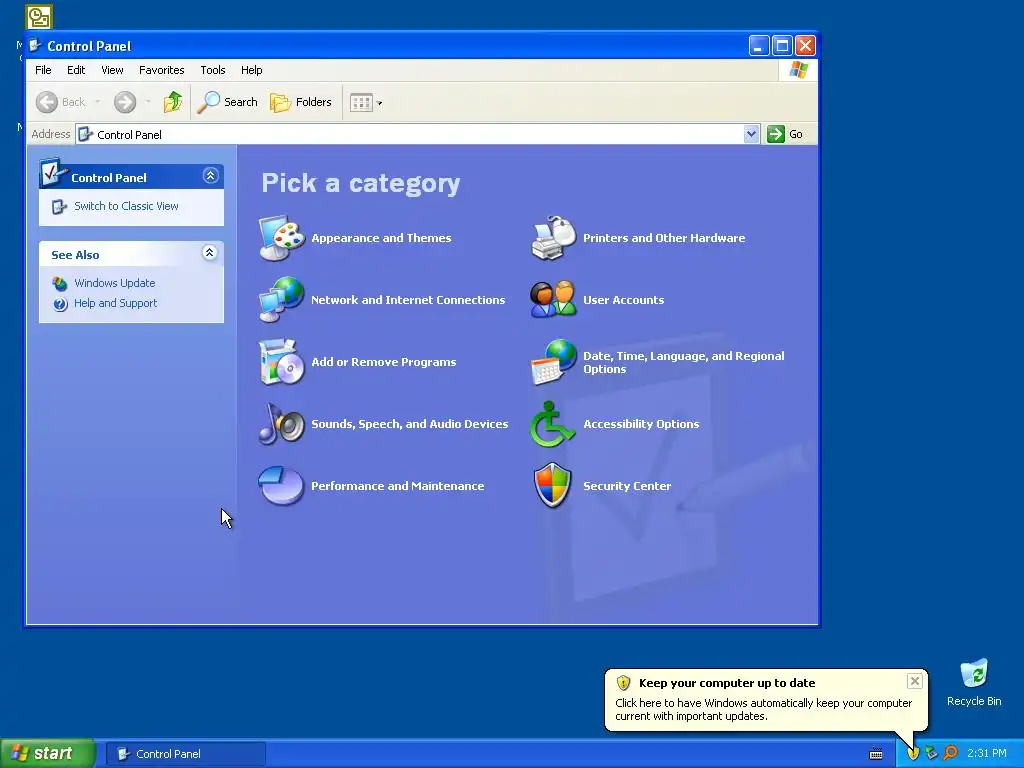Click the Switch to Classic View icon
1024x768 pixels.
(59, 206)
